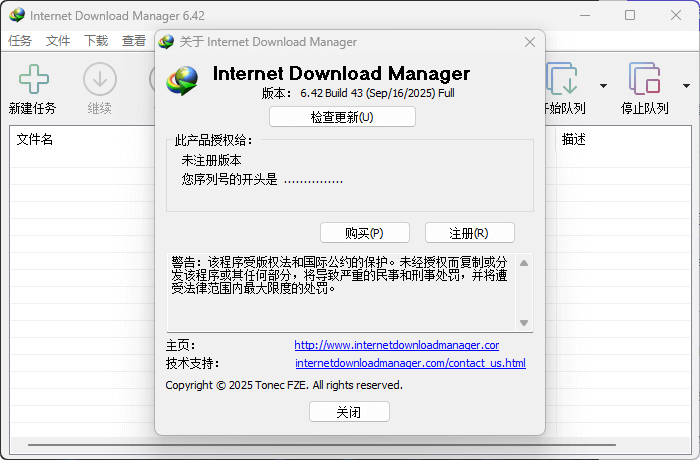Click the 描述 column header
This screenshot has height=460, width=700.
click(574, 139)
